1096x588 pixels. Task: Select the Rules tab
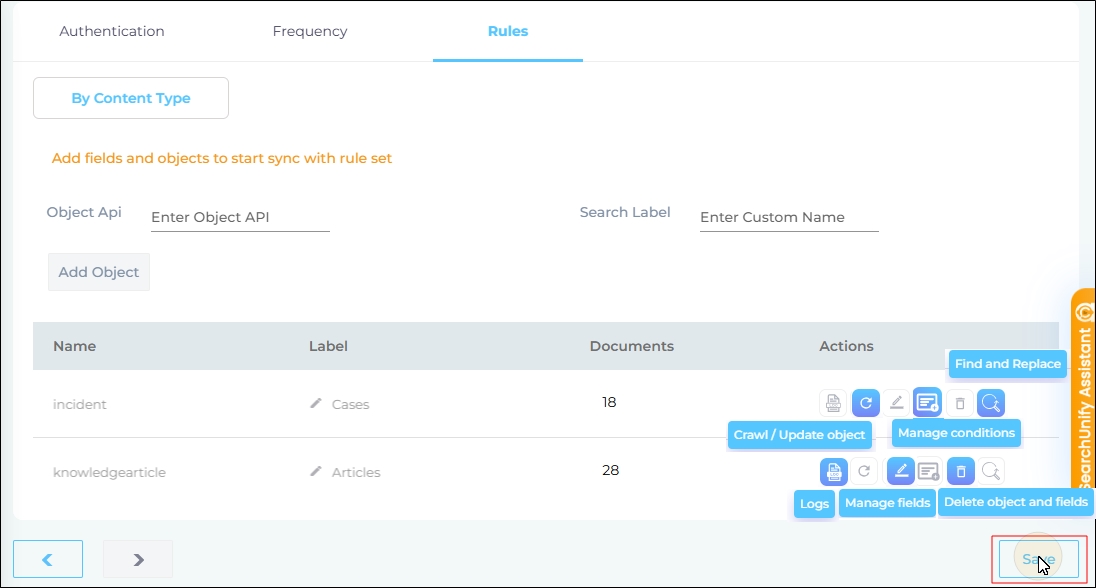coord(508,31)
